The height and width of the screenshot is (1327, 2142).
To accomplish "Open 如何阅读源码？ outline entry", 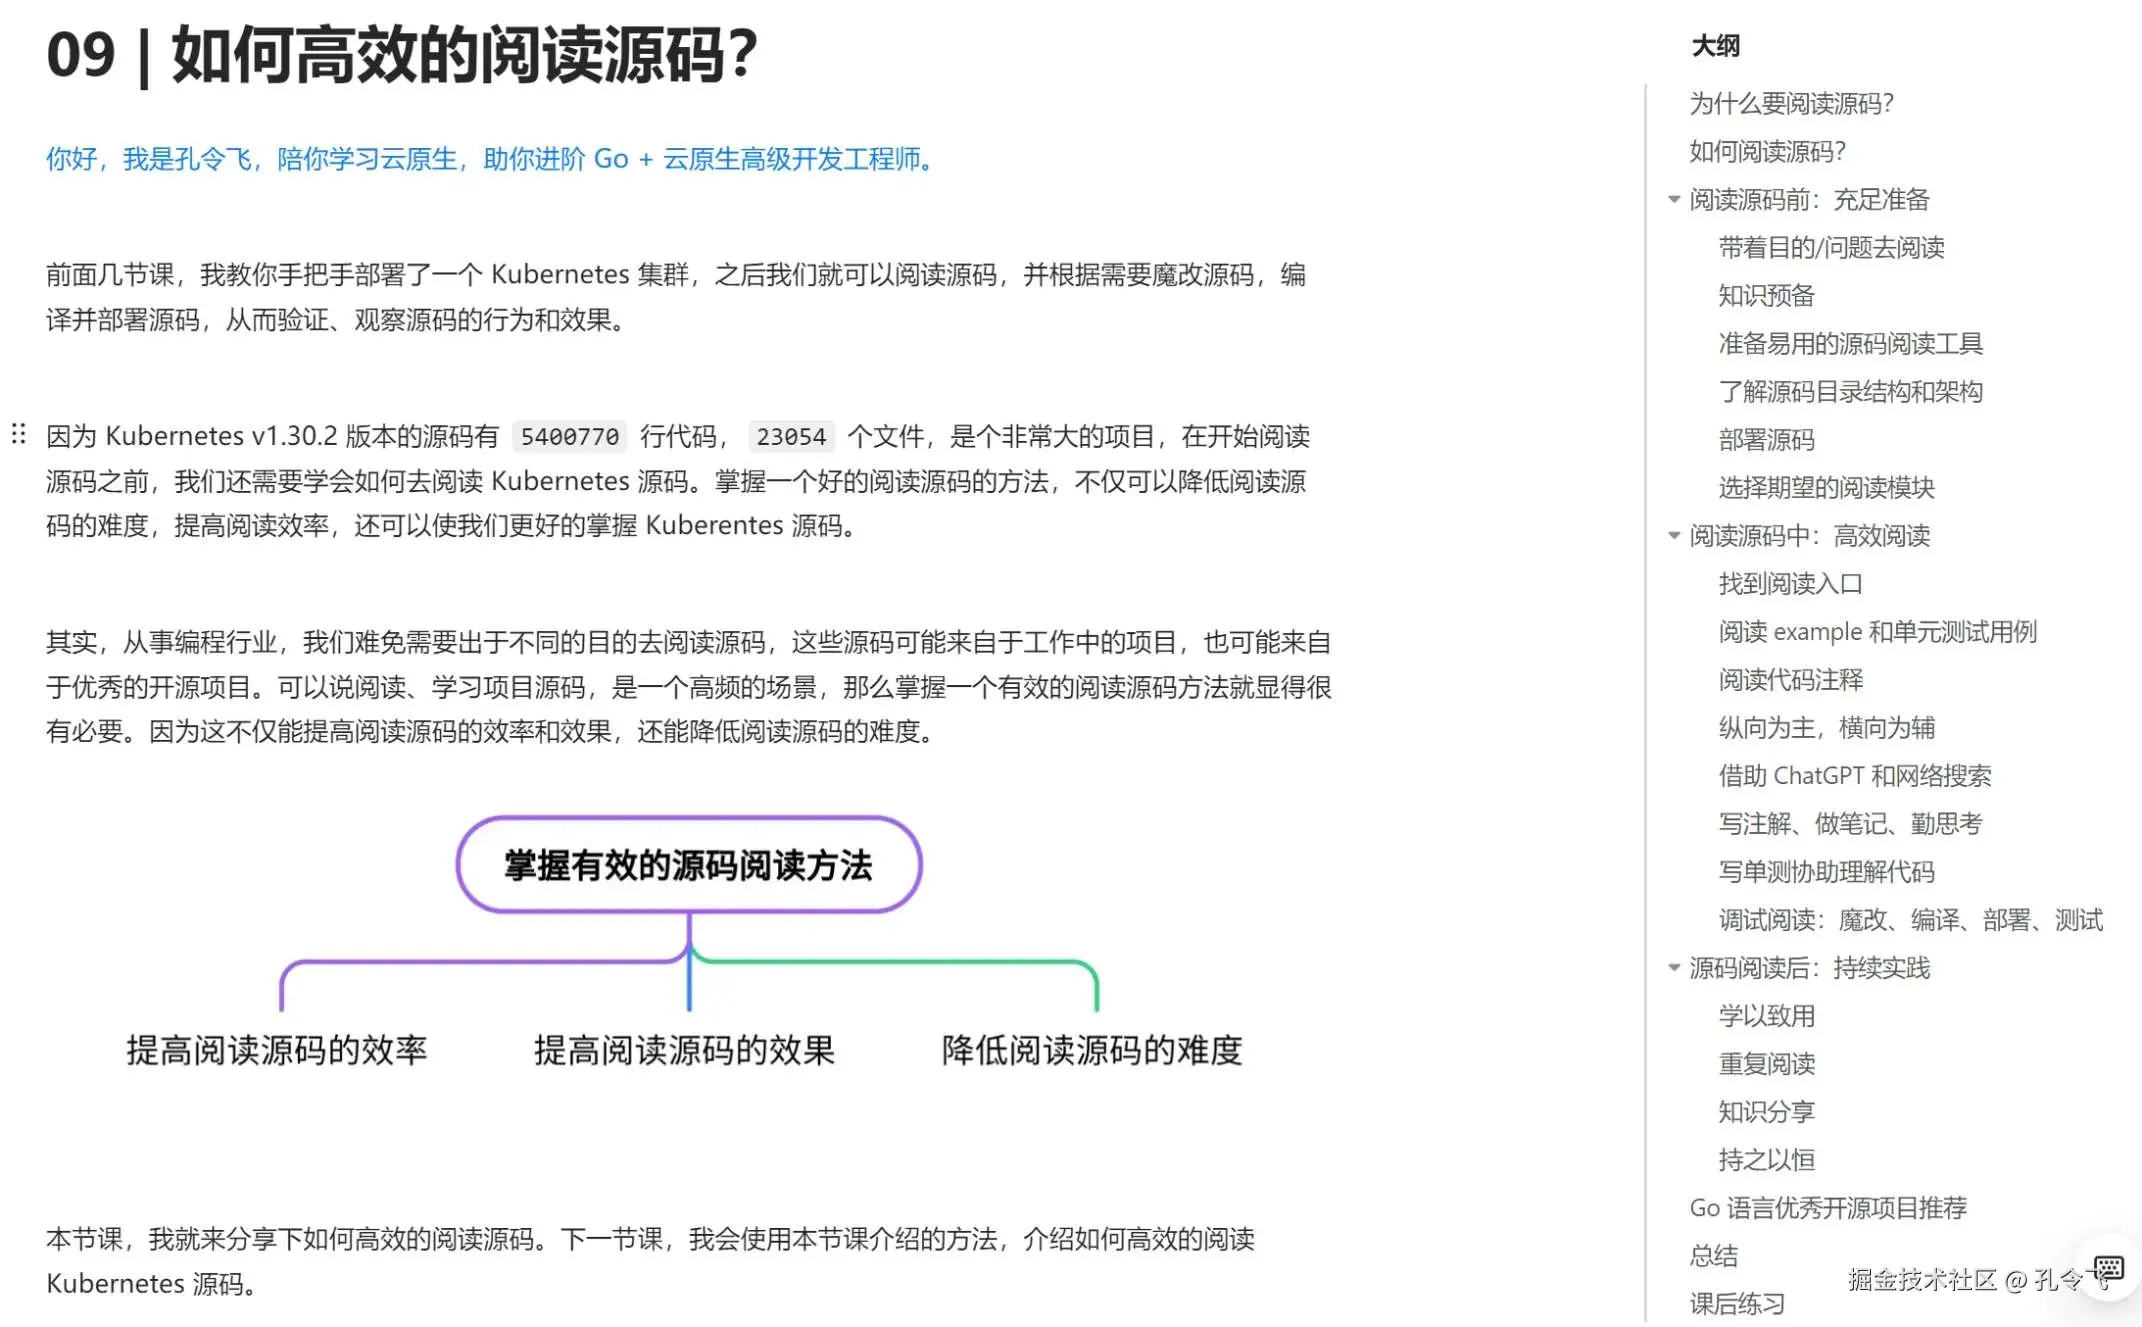I will (x=1767, y=151).
